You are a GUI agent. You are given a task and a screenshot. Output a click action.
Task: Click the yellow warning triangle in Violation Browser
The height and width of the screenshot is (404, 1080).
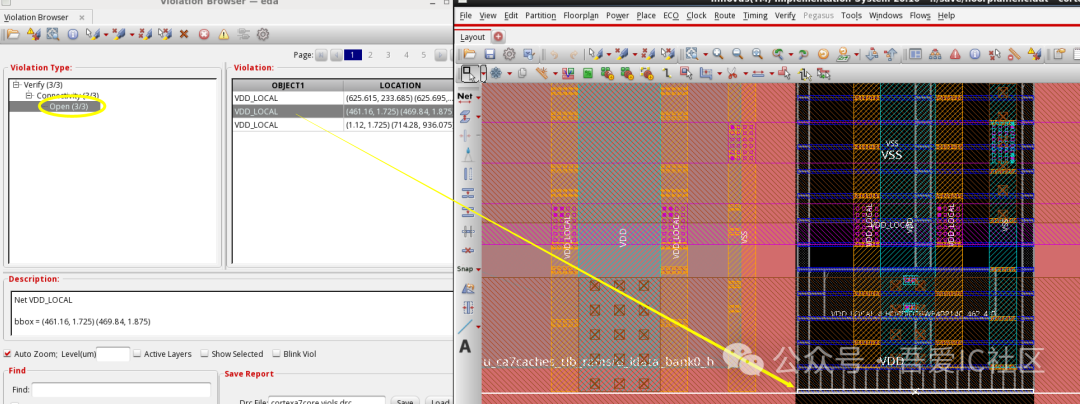(x=223, y=34)
